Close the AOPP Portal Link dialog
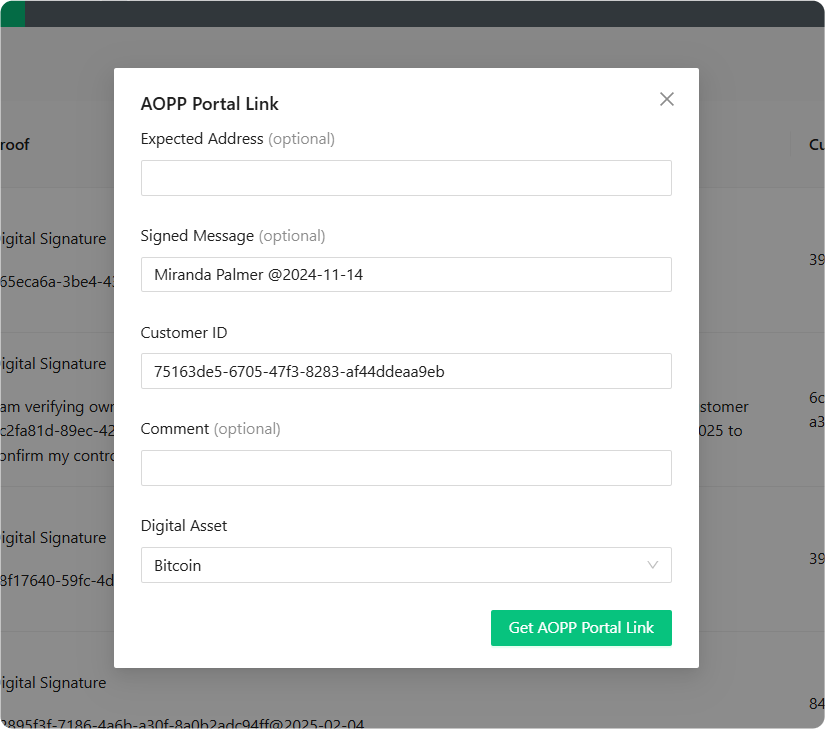The width and height of the screenshot is (825, 729). pyautogui.click(x=666, y=99)
